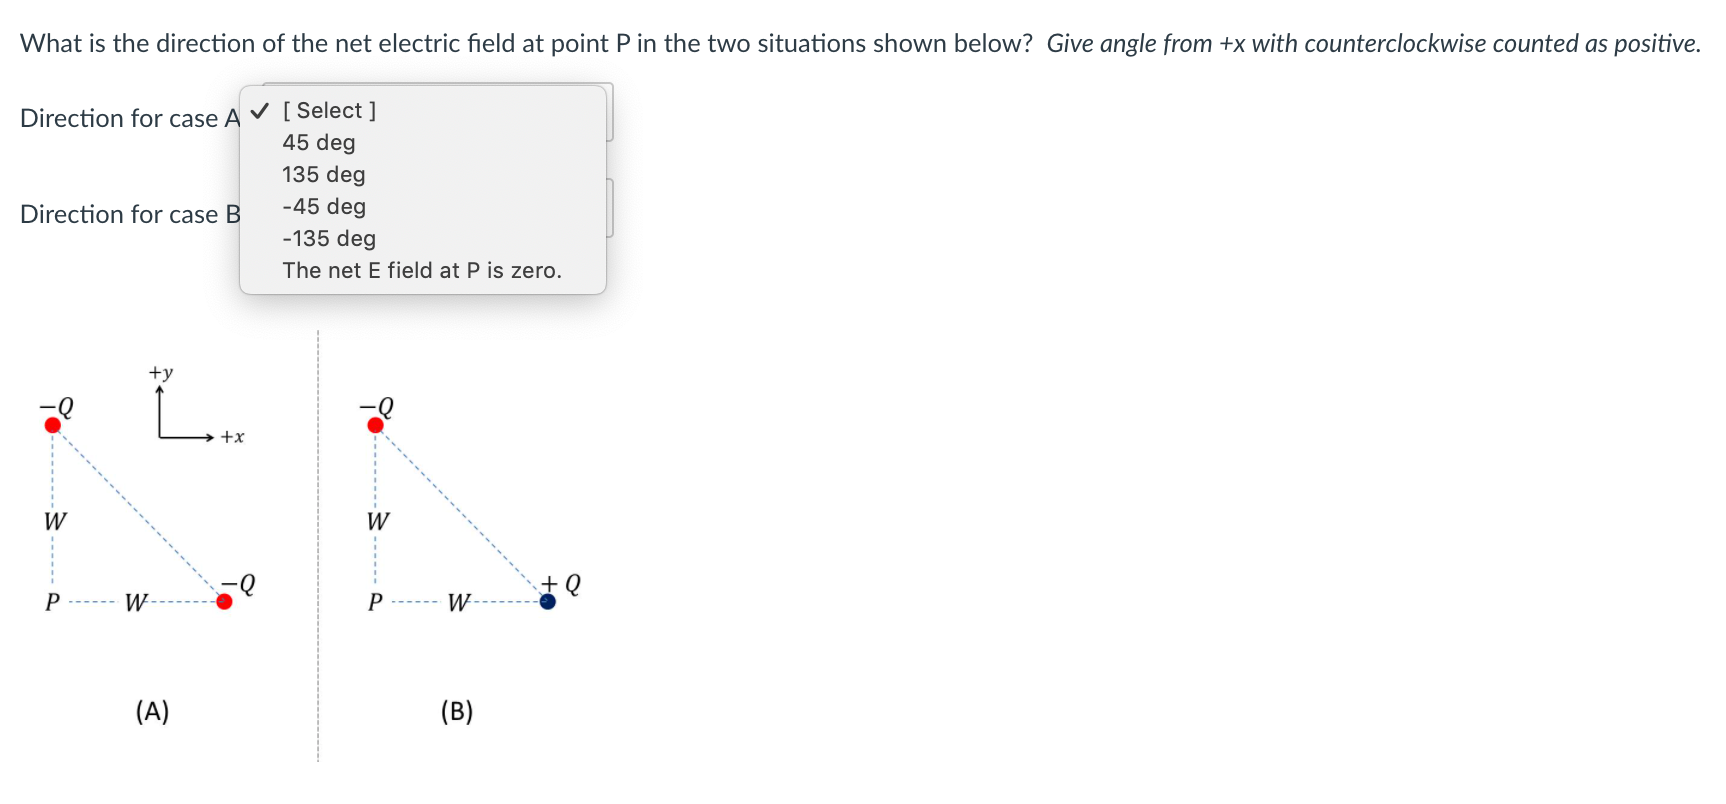Click the W distance label in diagram B
The height and width of the screenshot is (804, 1726).
[x=459, y=603]
